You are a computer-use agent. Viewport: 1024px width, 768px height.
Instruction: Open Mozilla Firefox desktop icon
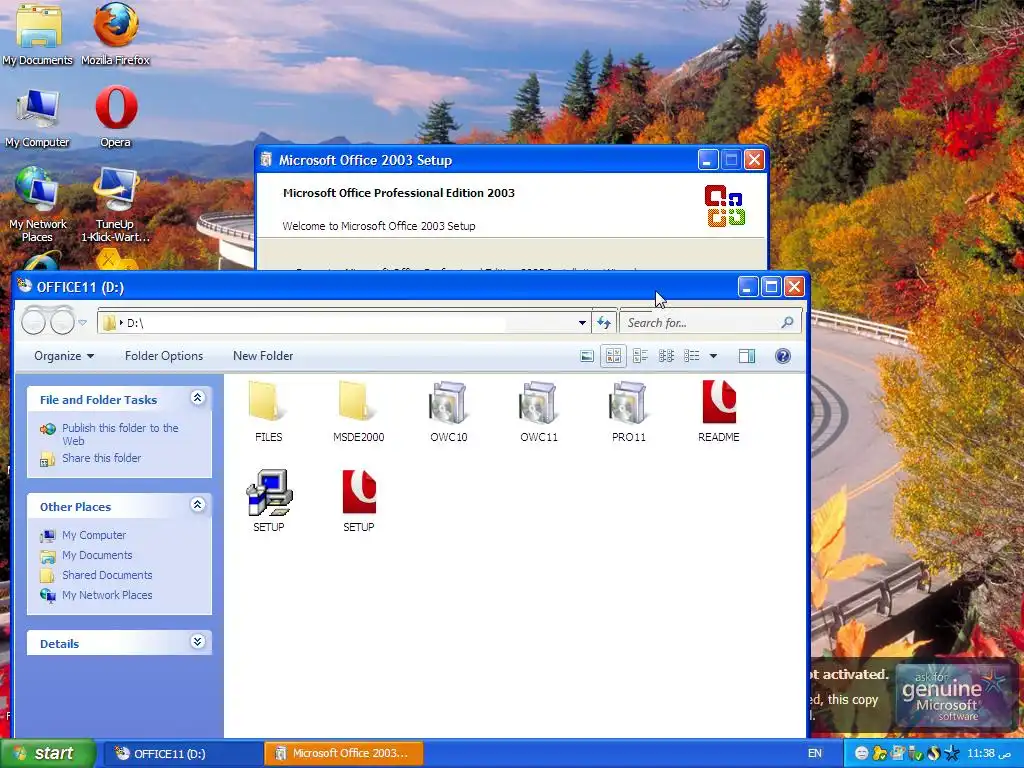coord(116,34)
